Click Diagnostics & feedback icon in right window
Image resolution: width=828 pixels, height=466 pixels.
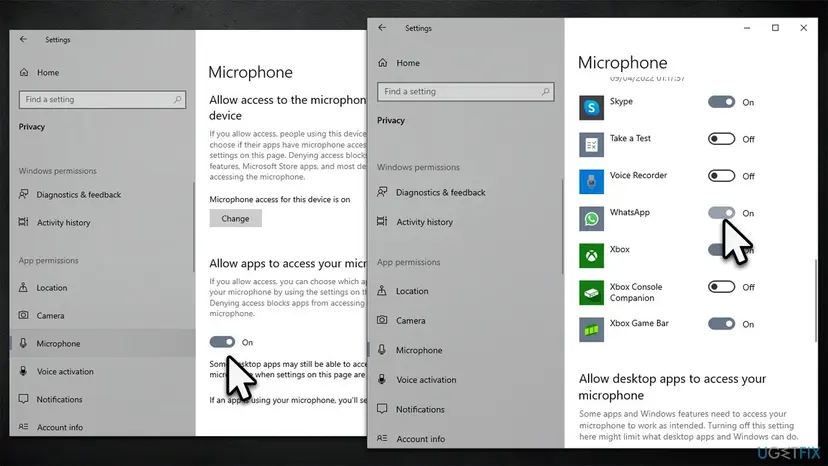(x=382, y=192)
